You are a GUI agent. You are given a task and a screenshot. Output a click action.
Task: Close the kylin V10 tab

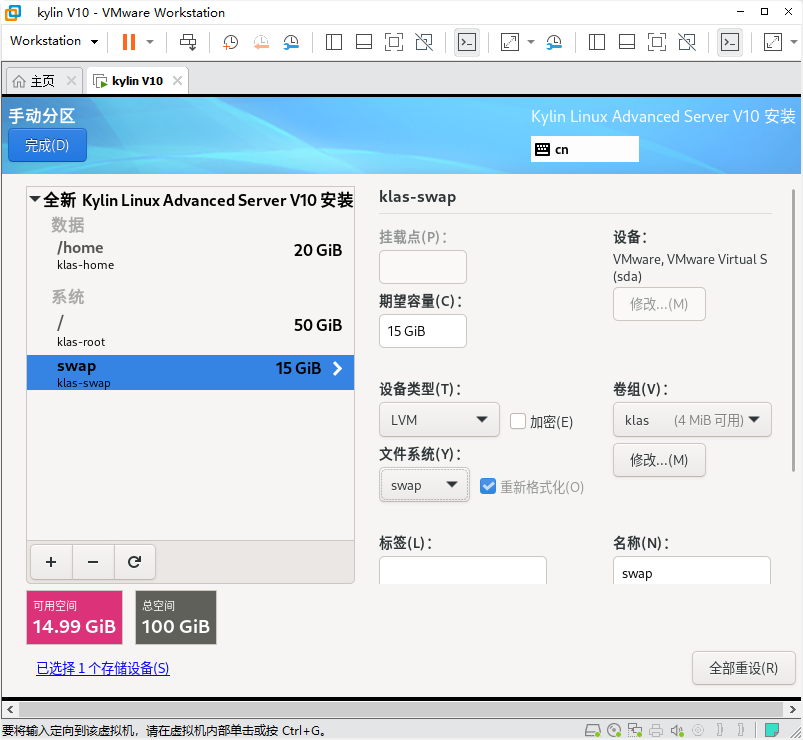(x=177, y=80)
